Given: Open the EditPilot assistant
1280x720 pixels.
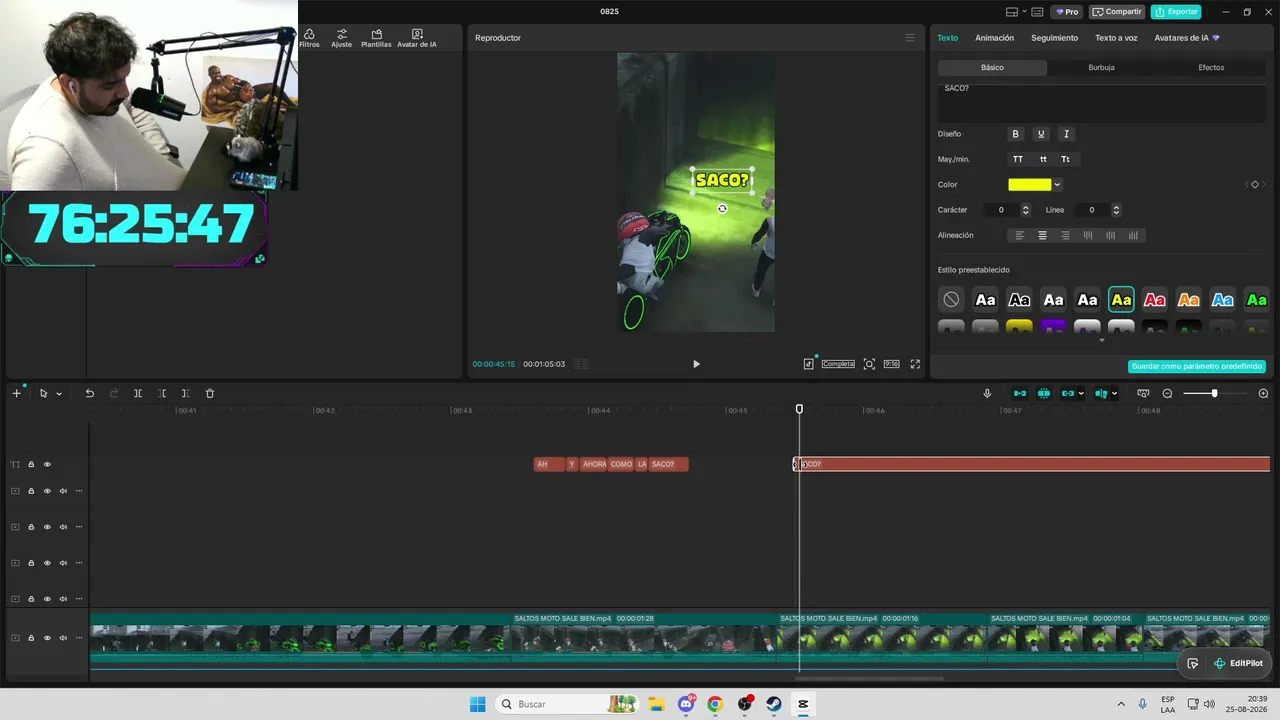Looking at the screenshot, I should pyautogui.click(x=1238, y=663).
